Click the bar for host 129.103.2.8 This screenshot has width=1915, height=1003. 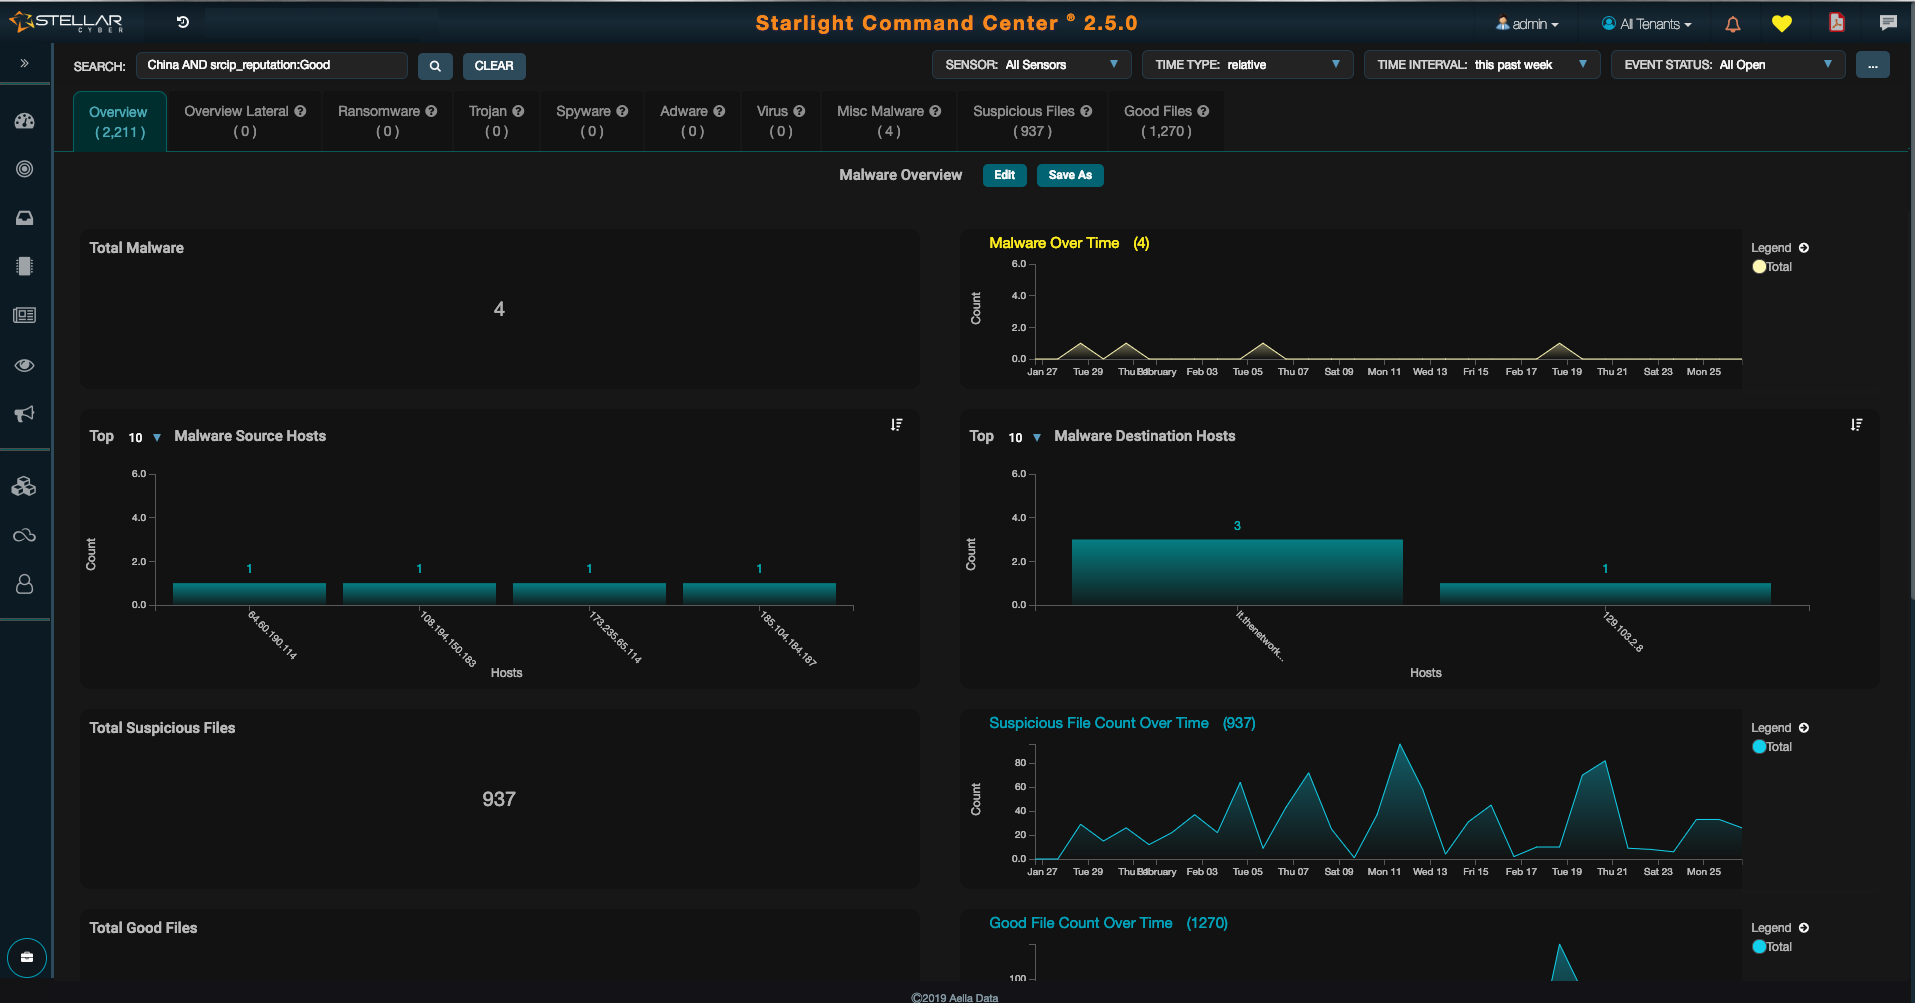pos(1605,594)
